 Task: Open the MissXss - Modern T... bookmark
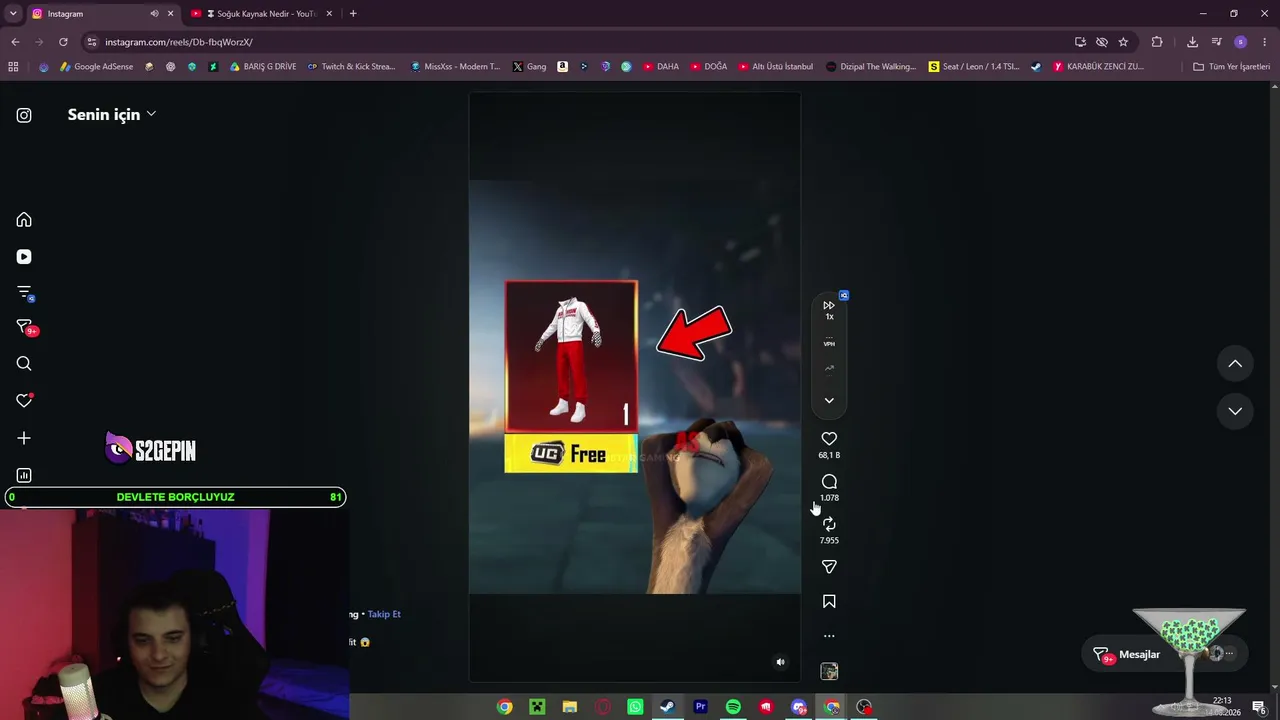click(455, 67)
